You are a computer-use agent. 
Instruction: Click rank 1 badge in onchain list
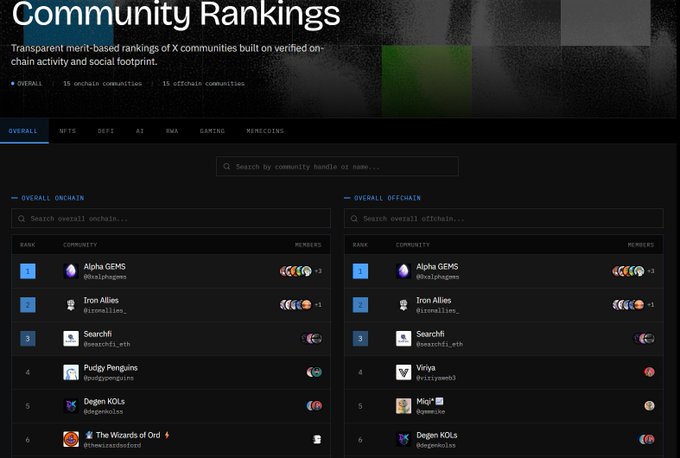[28, 271]
